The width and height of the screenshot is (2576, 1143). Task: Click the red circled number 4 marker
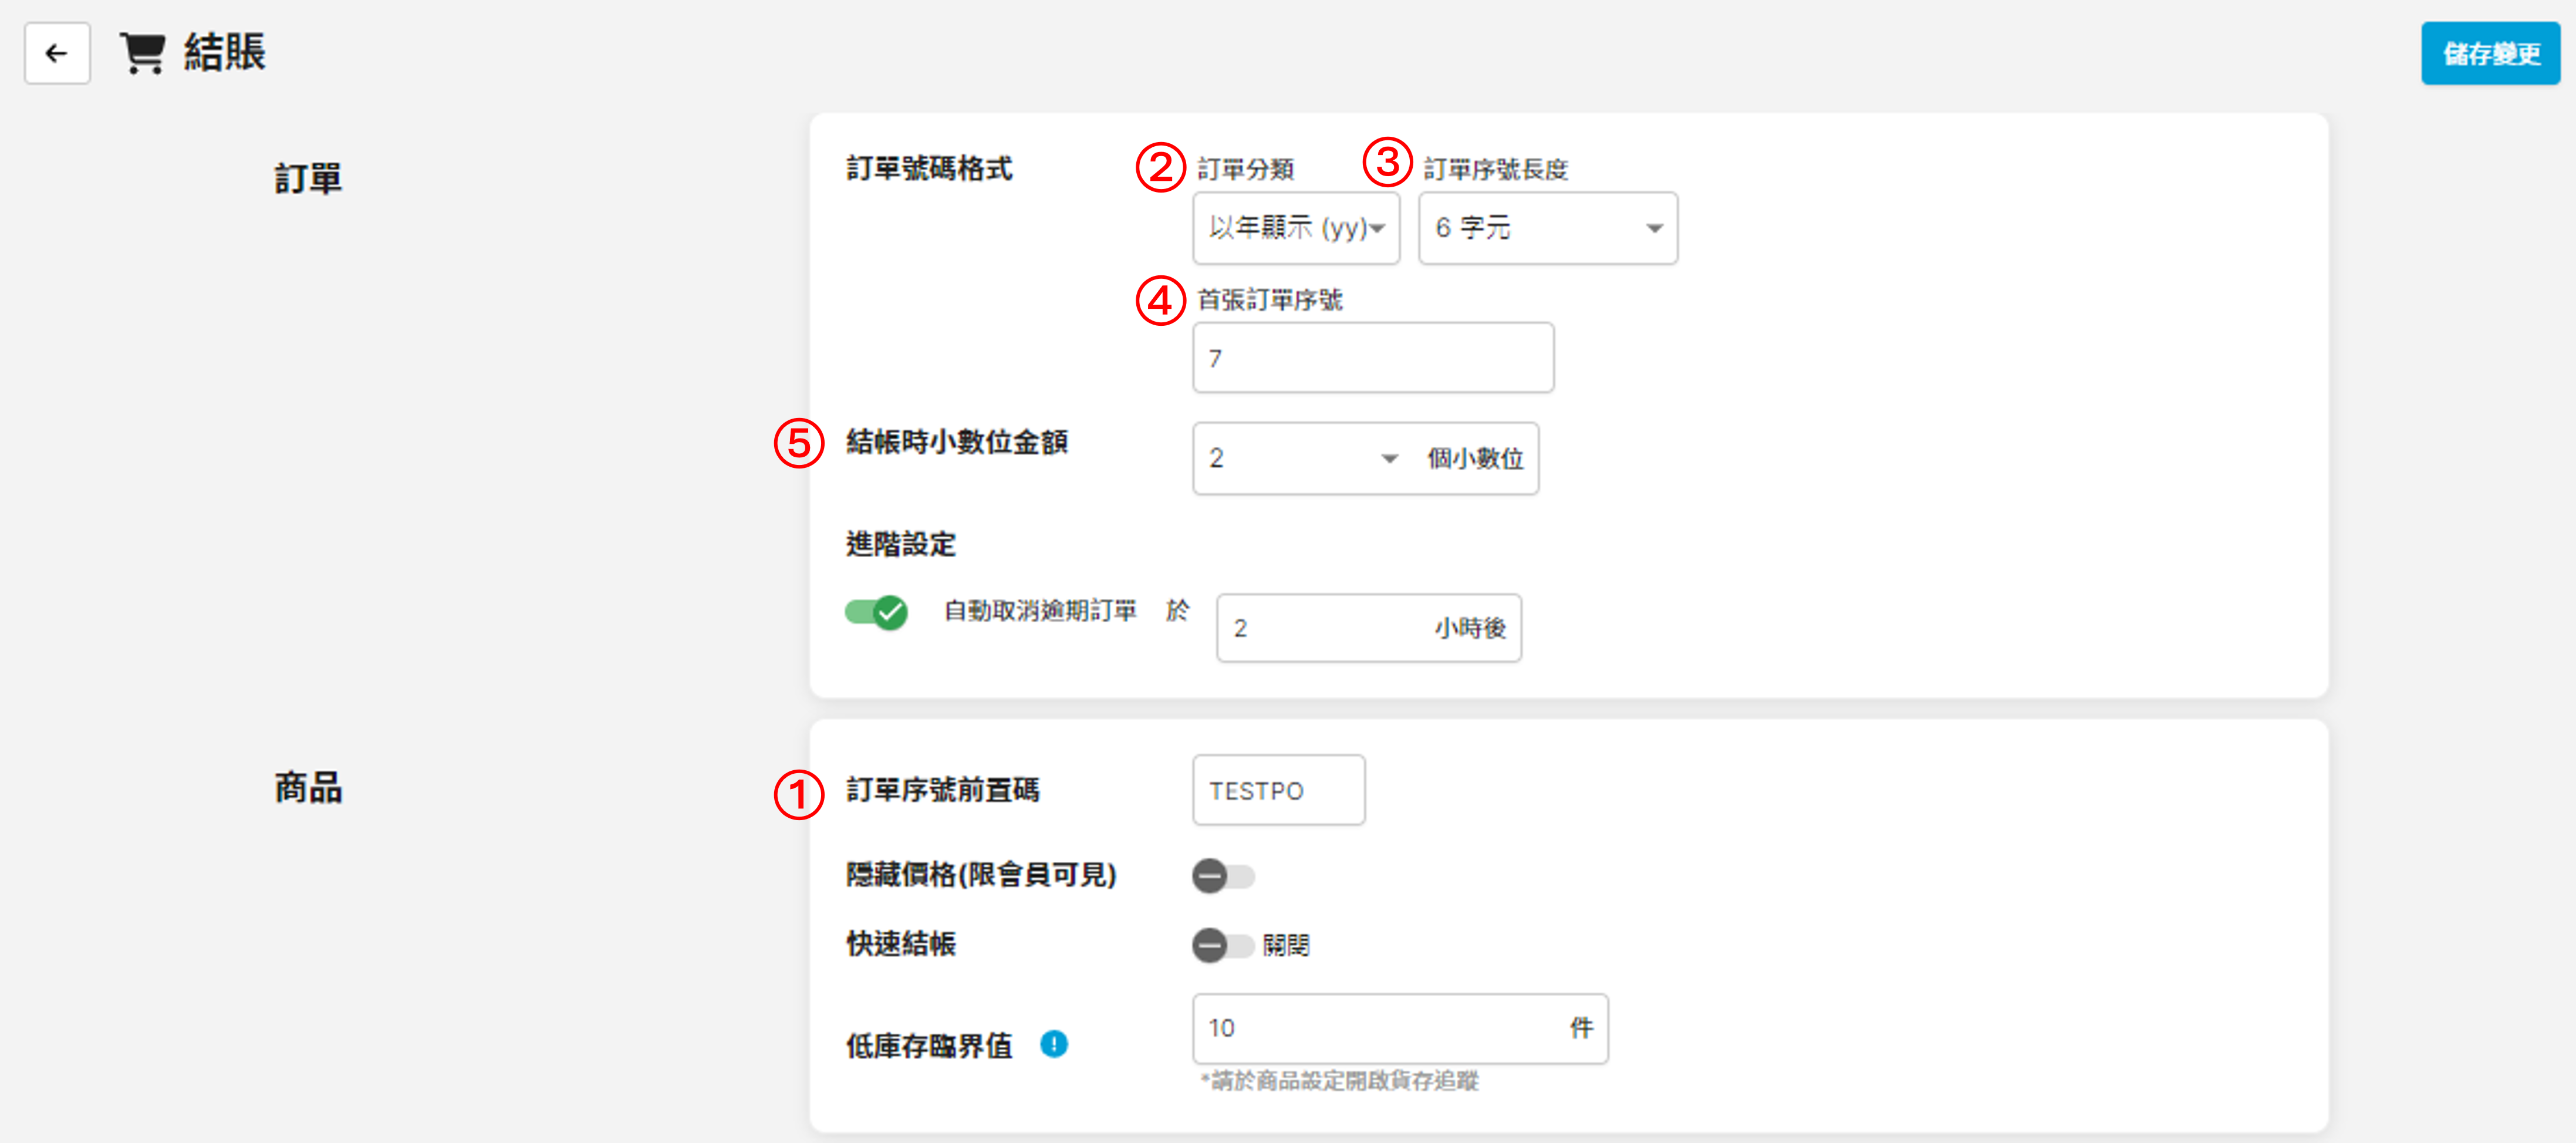pyautogui.click(x=1159, y=299)
